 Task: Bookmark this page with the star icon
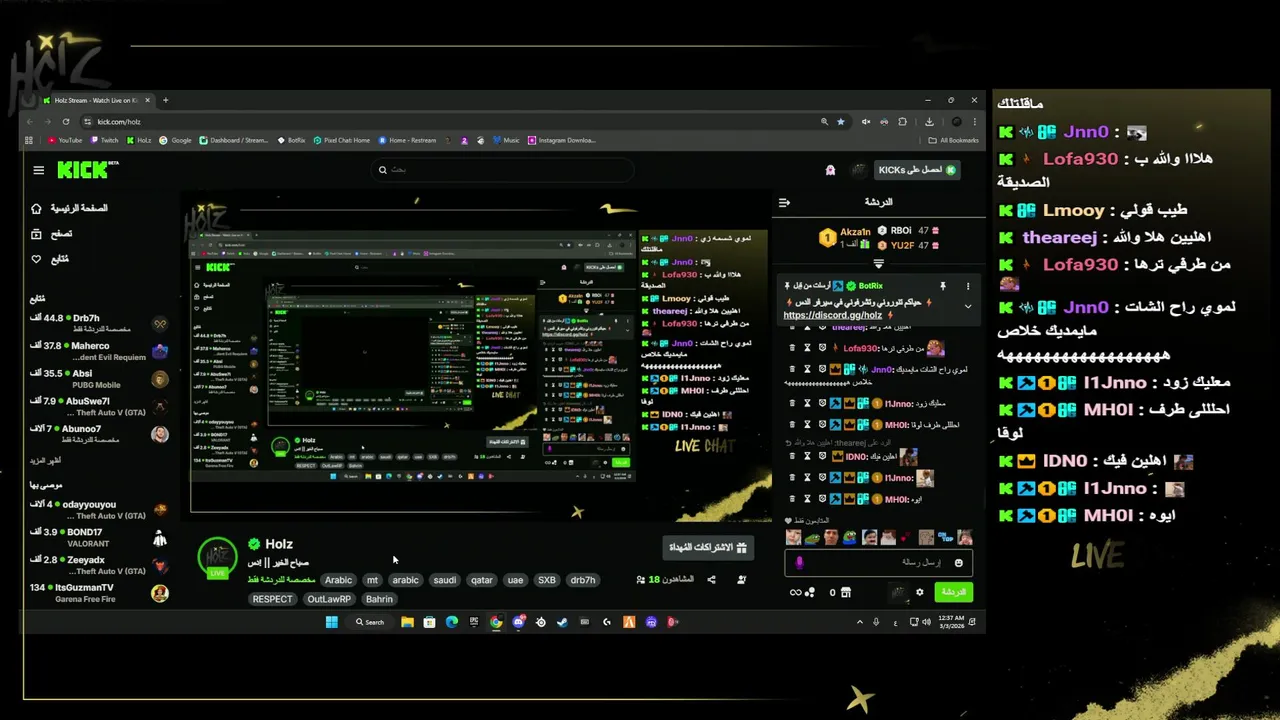(840, 121)
